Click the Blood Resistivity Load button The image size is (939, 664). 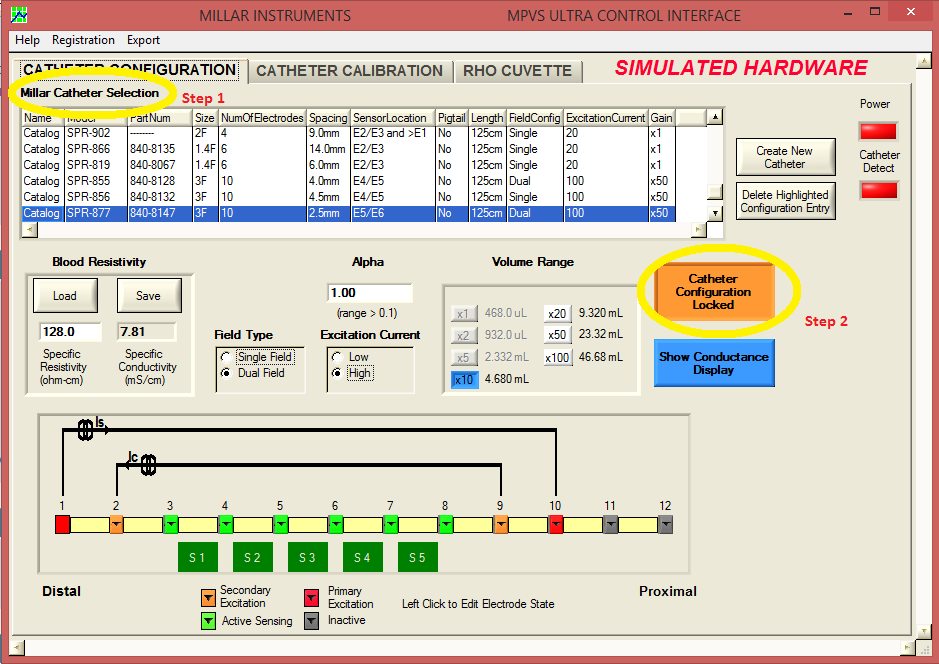point(65,296)
